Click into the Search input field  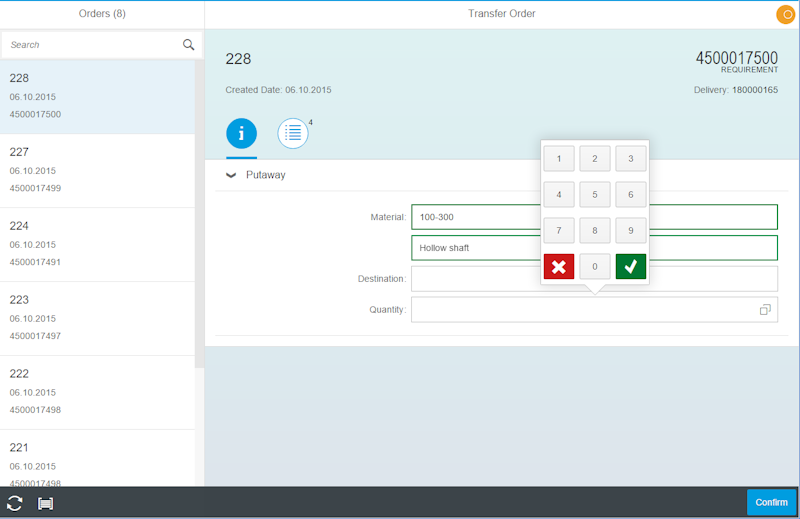(x=90, y=45)
